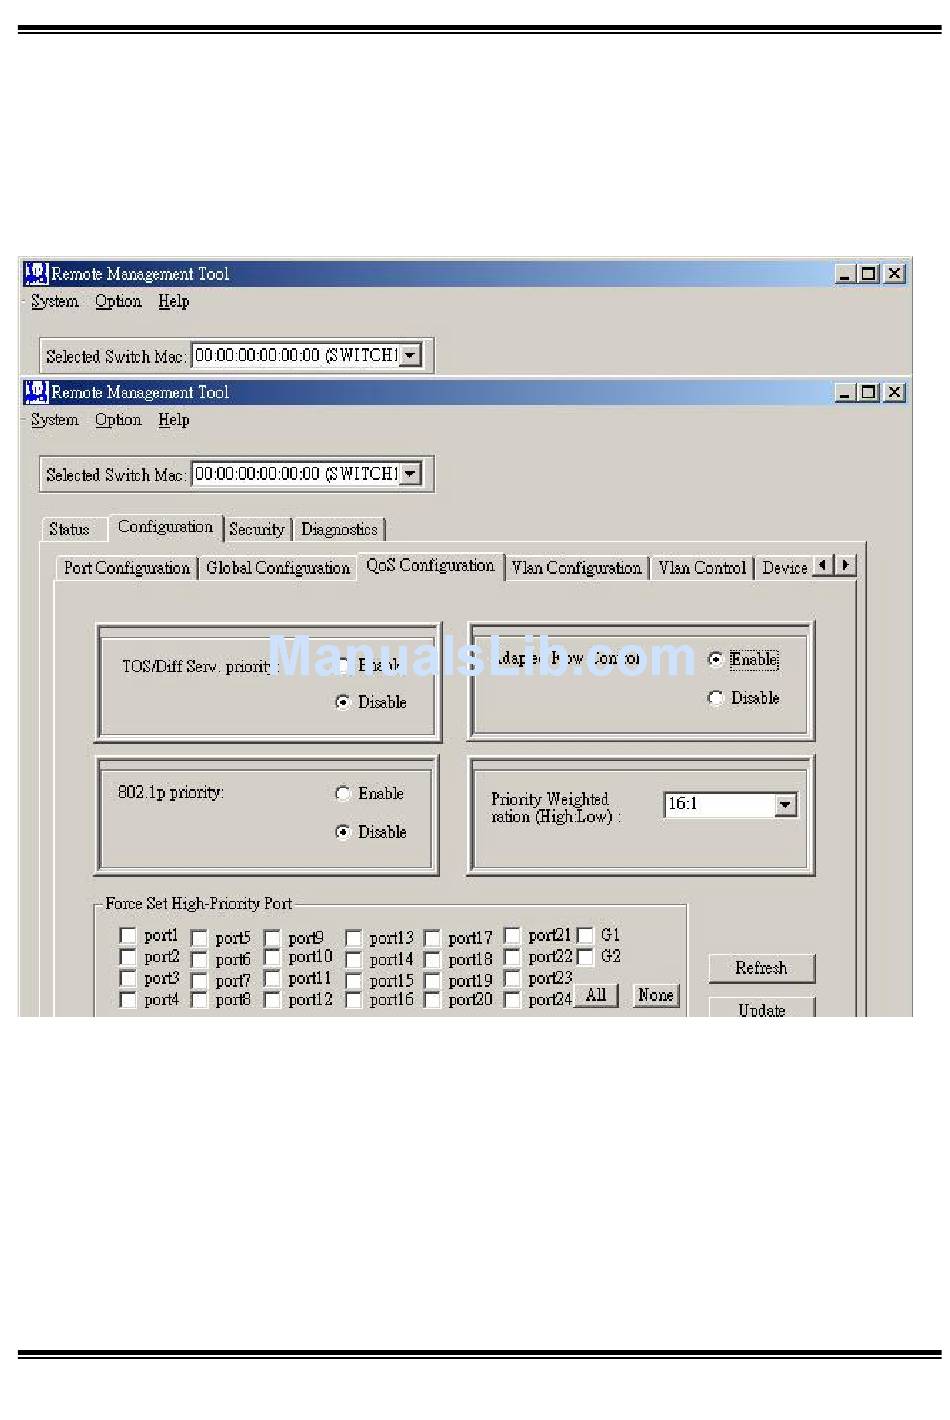This screenshot has height=1420, width=950.
Task: Expand Selected Switch Mac dropdown in back window
Action: point(411,355)
